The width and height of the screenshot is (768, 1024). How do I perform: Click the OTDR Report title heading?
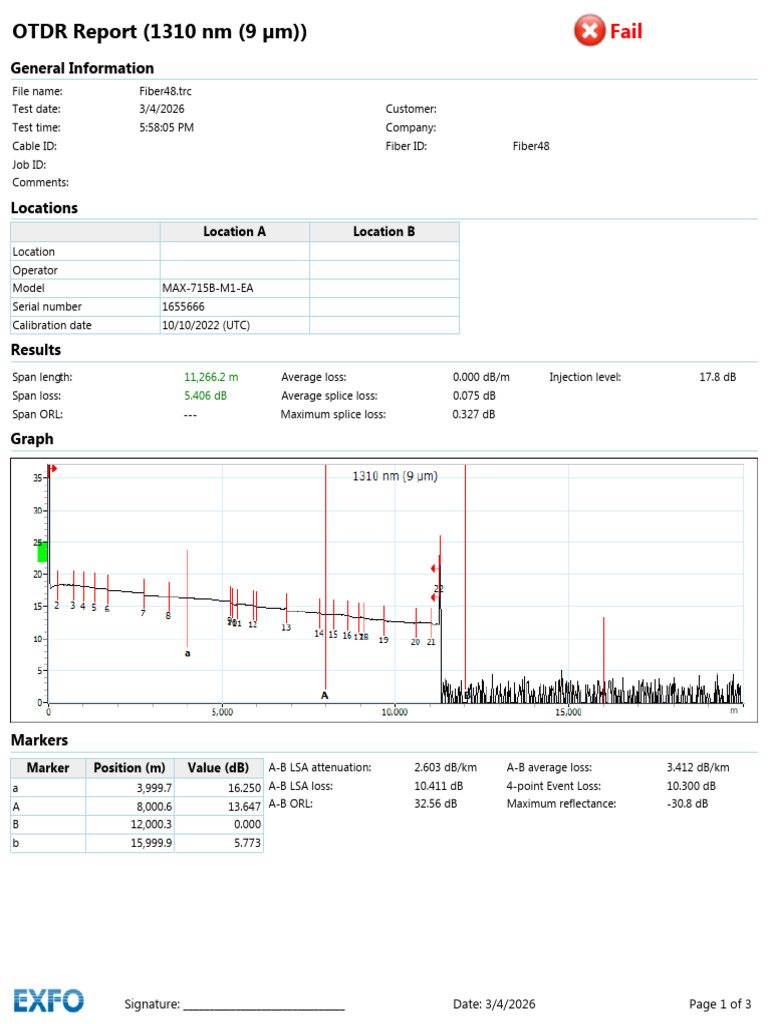[159, 31]
